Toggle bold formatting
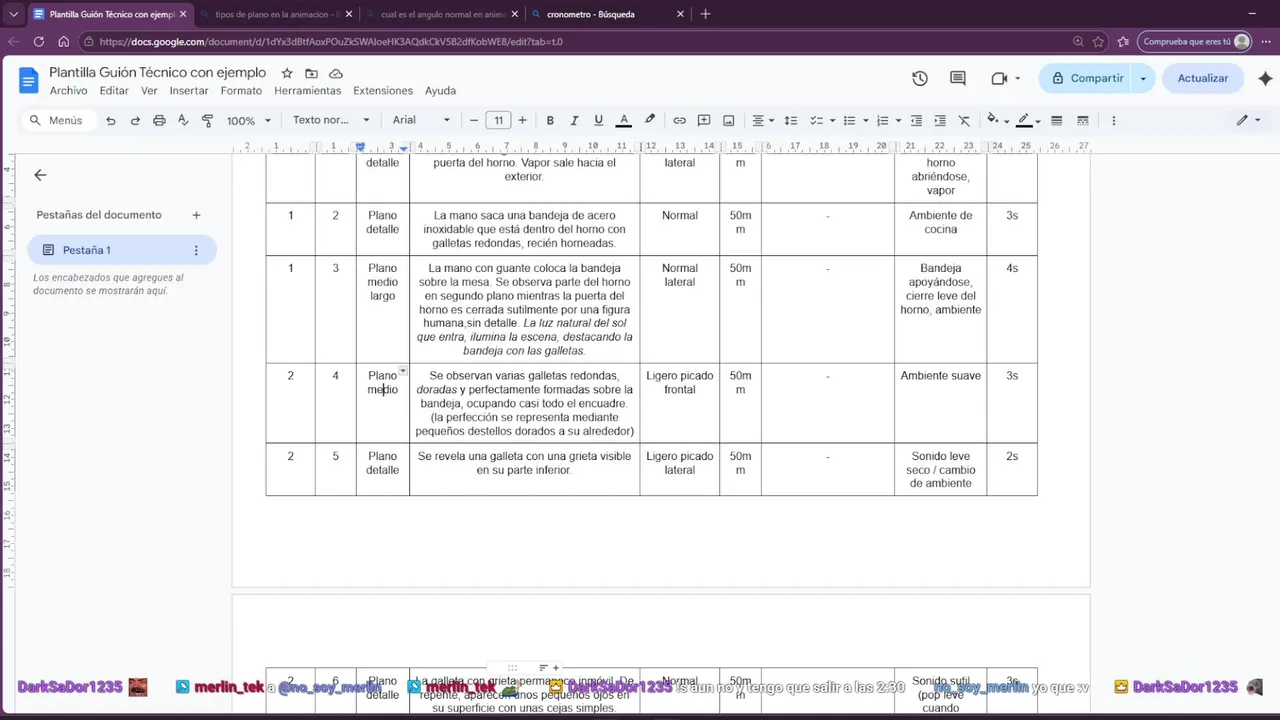1280x720 pixels. coord(550,120)
